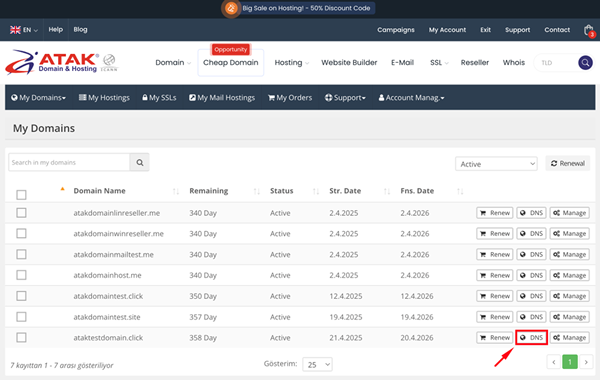The height and width of the screenshot is (380, 600).
Task: Open DNS for atakdomainhost.me
Action: [532, 275]
